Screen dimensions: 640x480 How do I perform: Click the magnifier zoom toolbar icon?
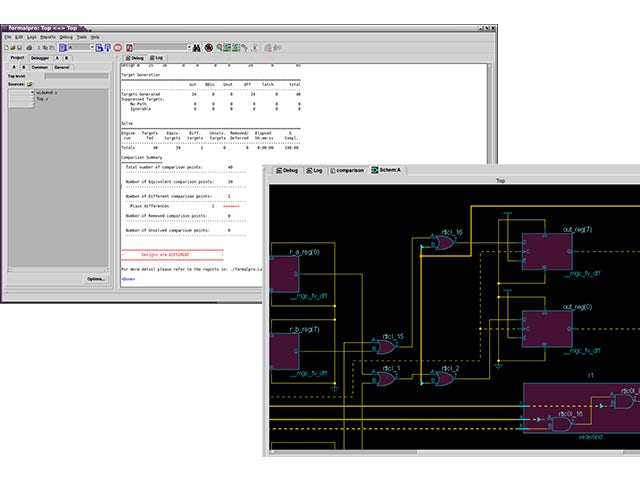(219, 47)
